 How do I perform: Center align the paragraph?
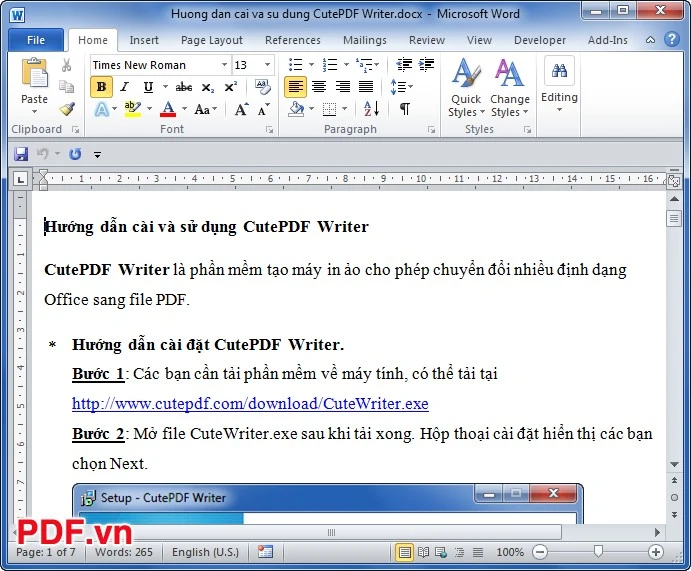[319, 86]
